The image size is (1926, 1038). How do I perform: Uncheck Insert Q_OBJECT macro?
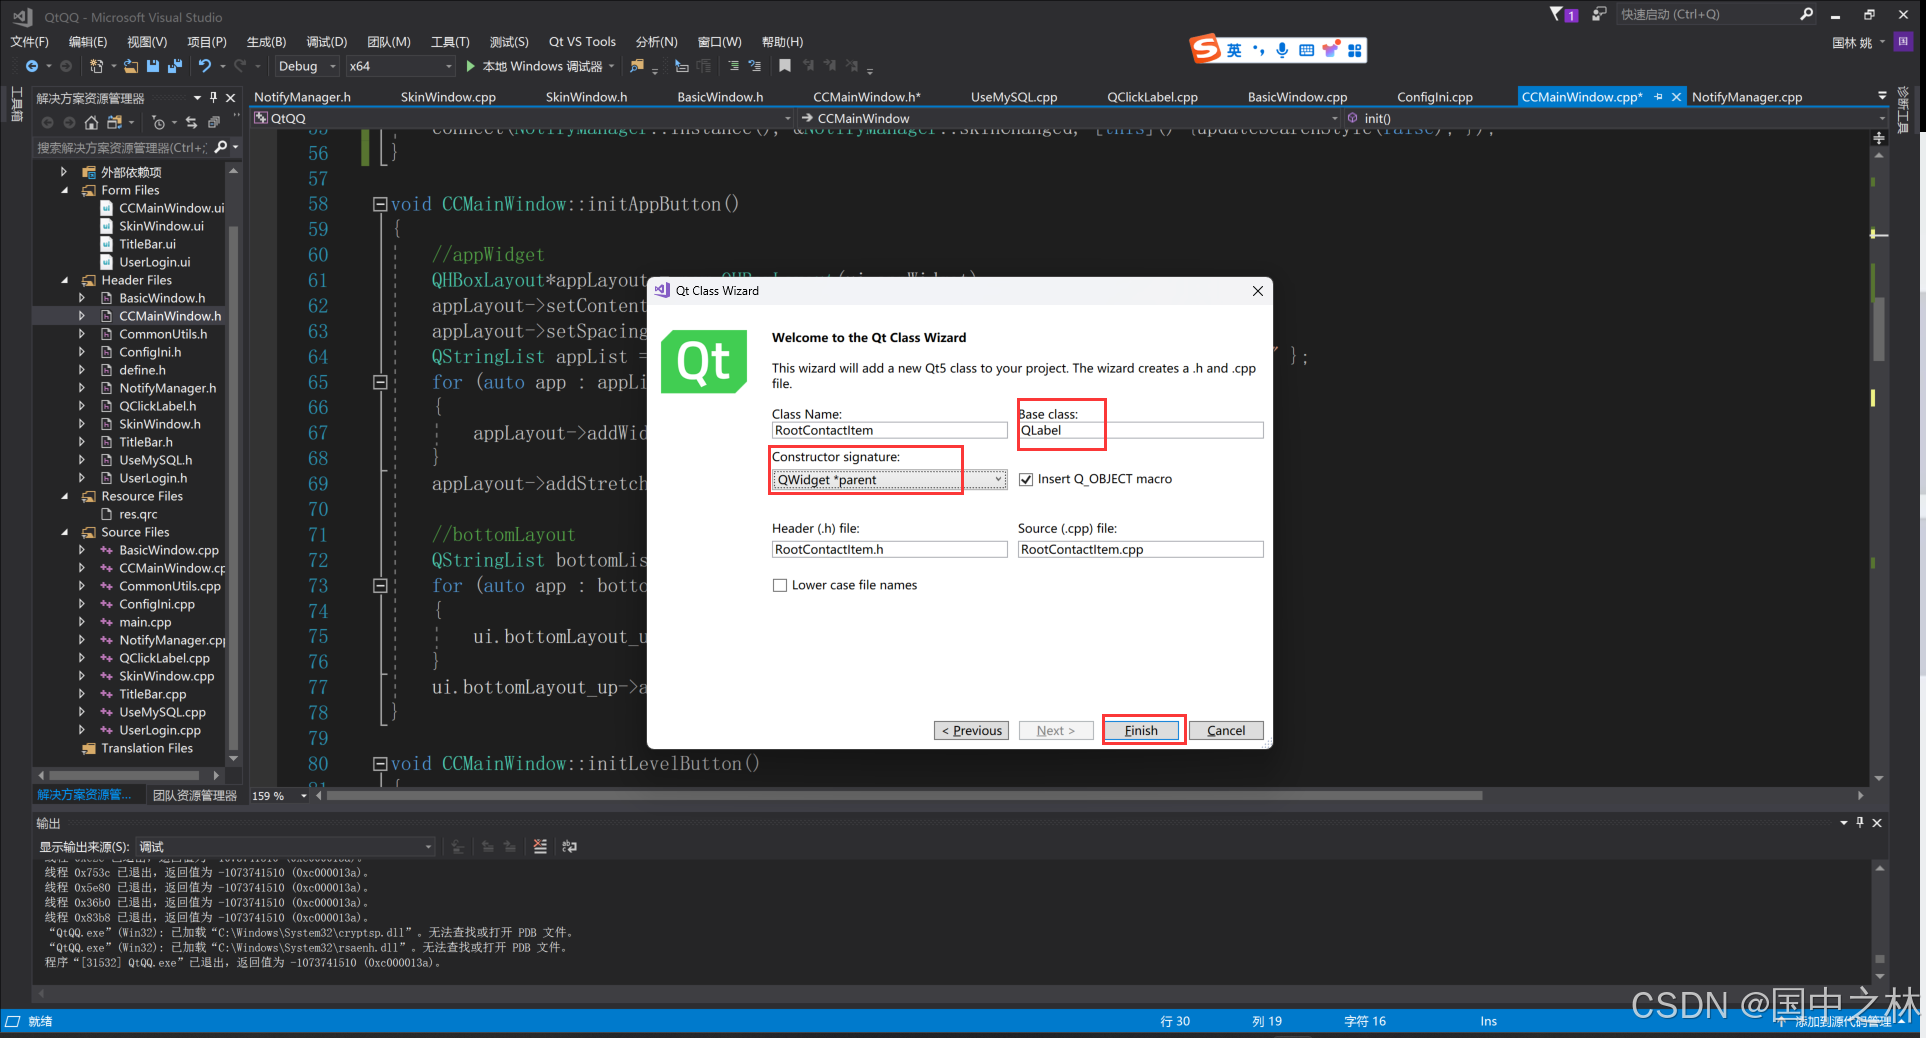coord(1026,480)
